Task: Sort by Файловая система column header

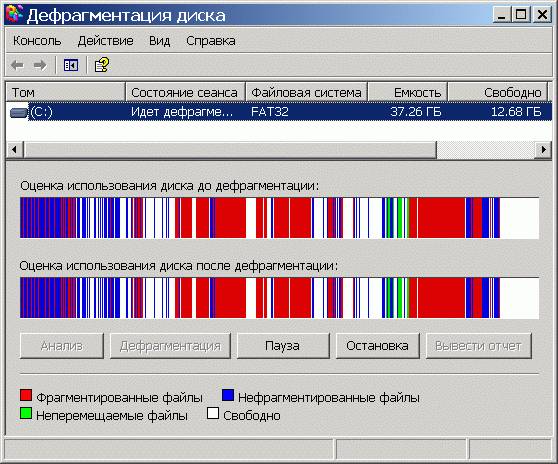Action: pos(306,92)
